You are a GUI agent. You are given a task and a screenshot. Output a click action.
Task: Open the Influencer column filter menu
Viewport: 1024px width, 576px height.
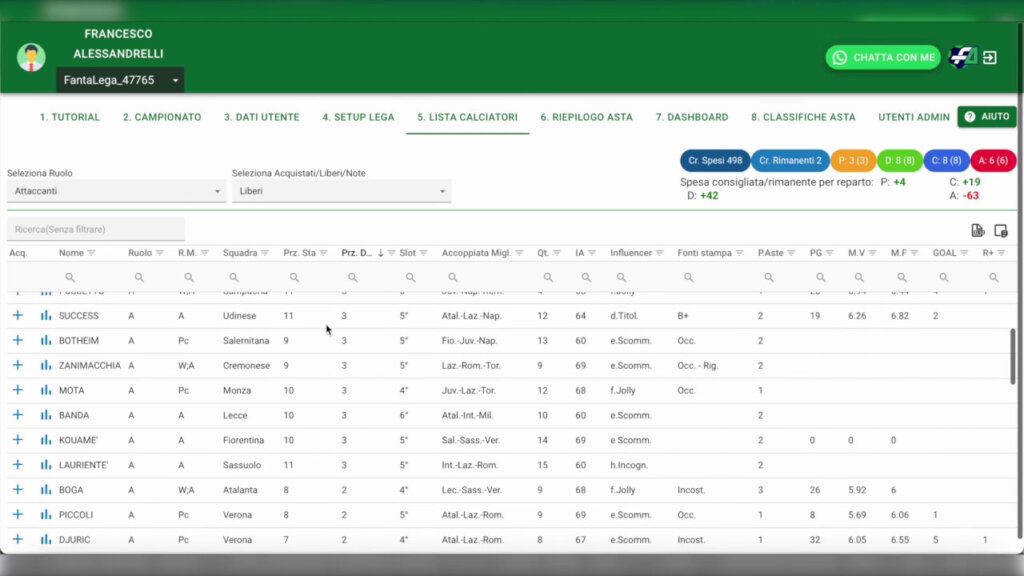(660, 253)
